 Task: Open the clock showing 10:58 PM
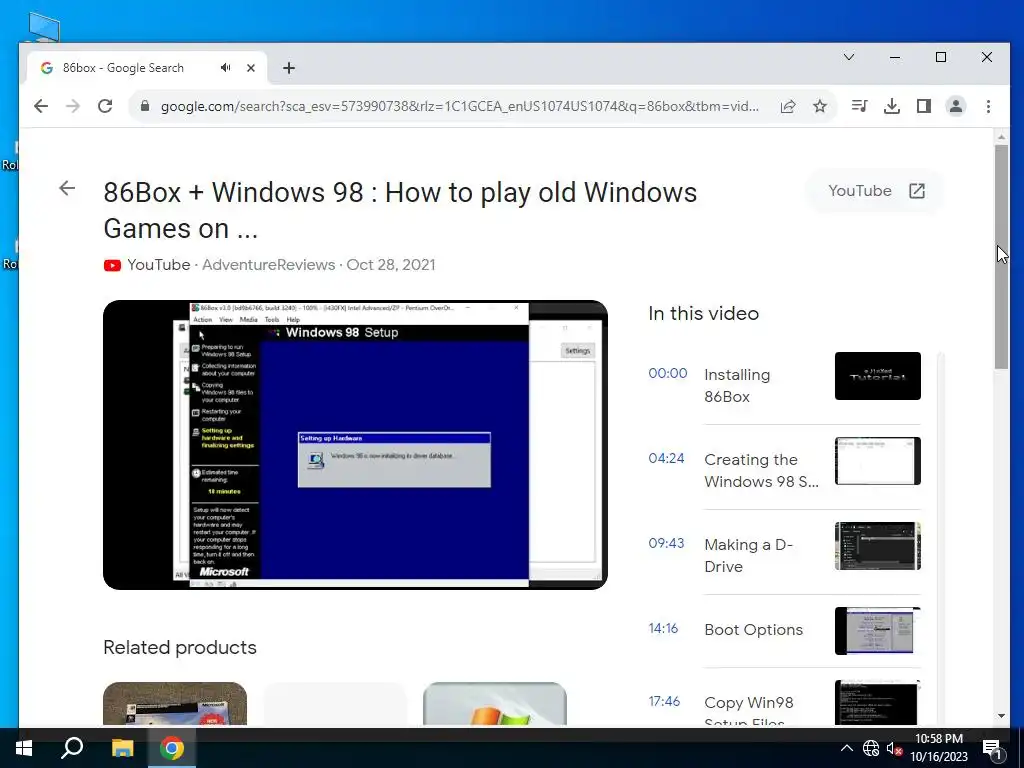point(939,748)
